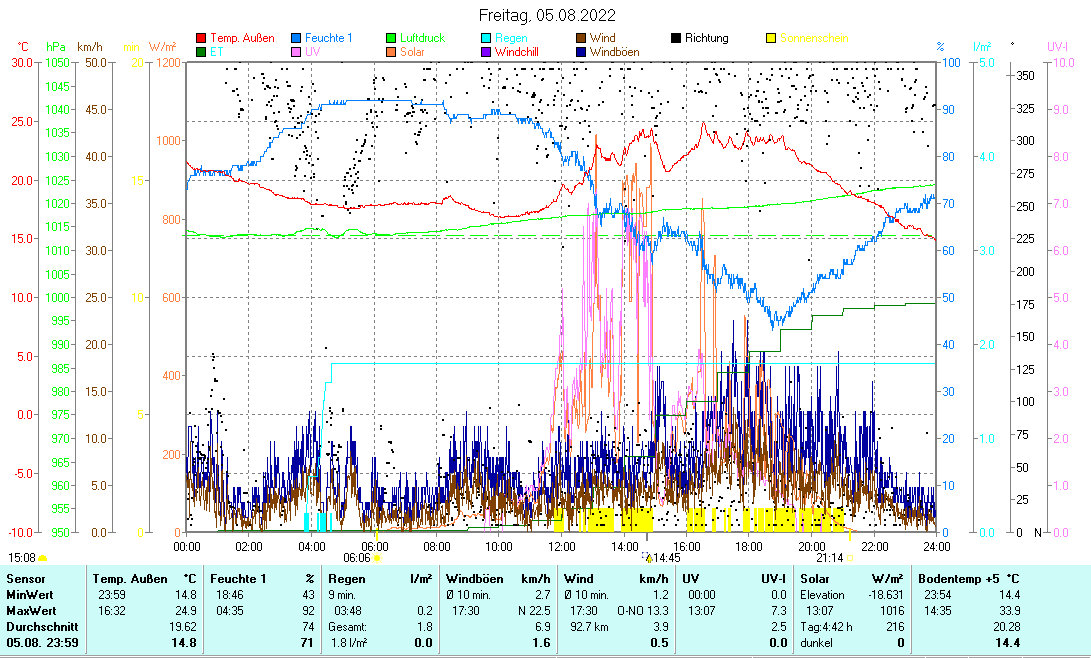This screenshot has height=658, width=1091.
Task: Click the sunrise icon beside 06:06
Action: (377, 558)
